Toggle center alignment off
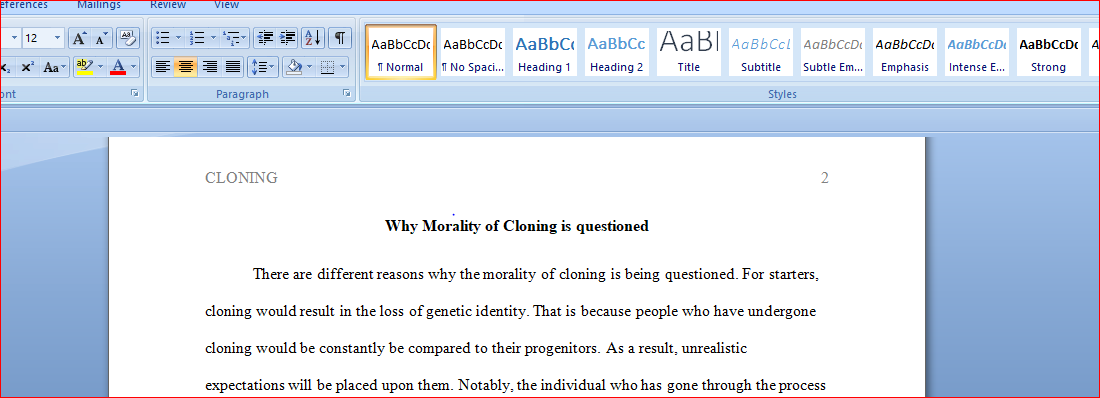1100x398 pixels. tap(186, 67)
